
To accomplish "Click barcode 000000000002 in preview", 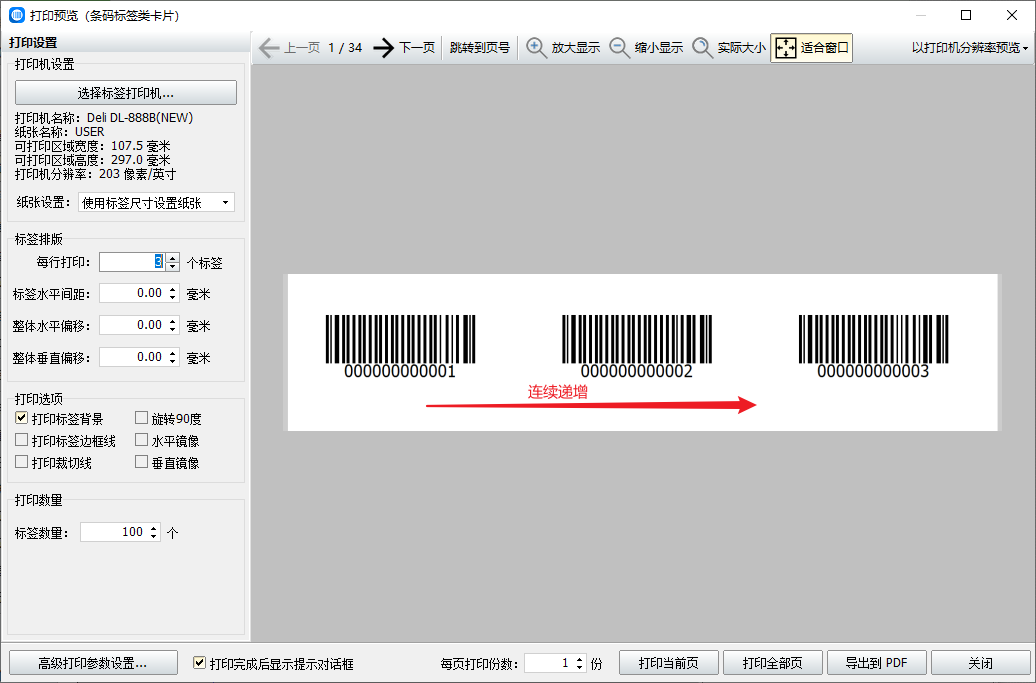I will click(x=637, y=347).
